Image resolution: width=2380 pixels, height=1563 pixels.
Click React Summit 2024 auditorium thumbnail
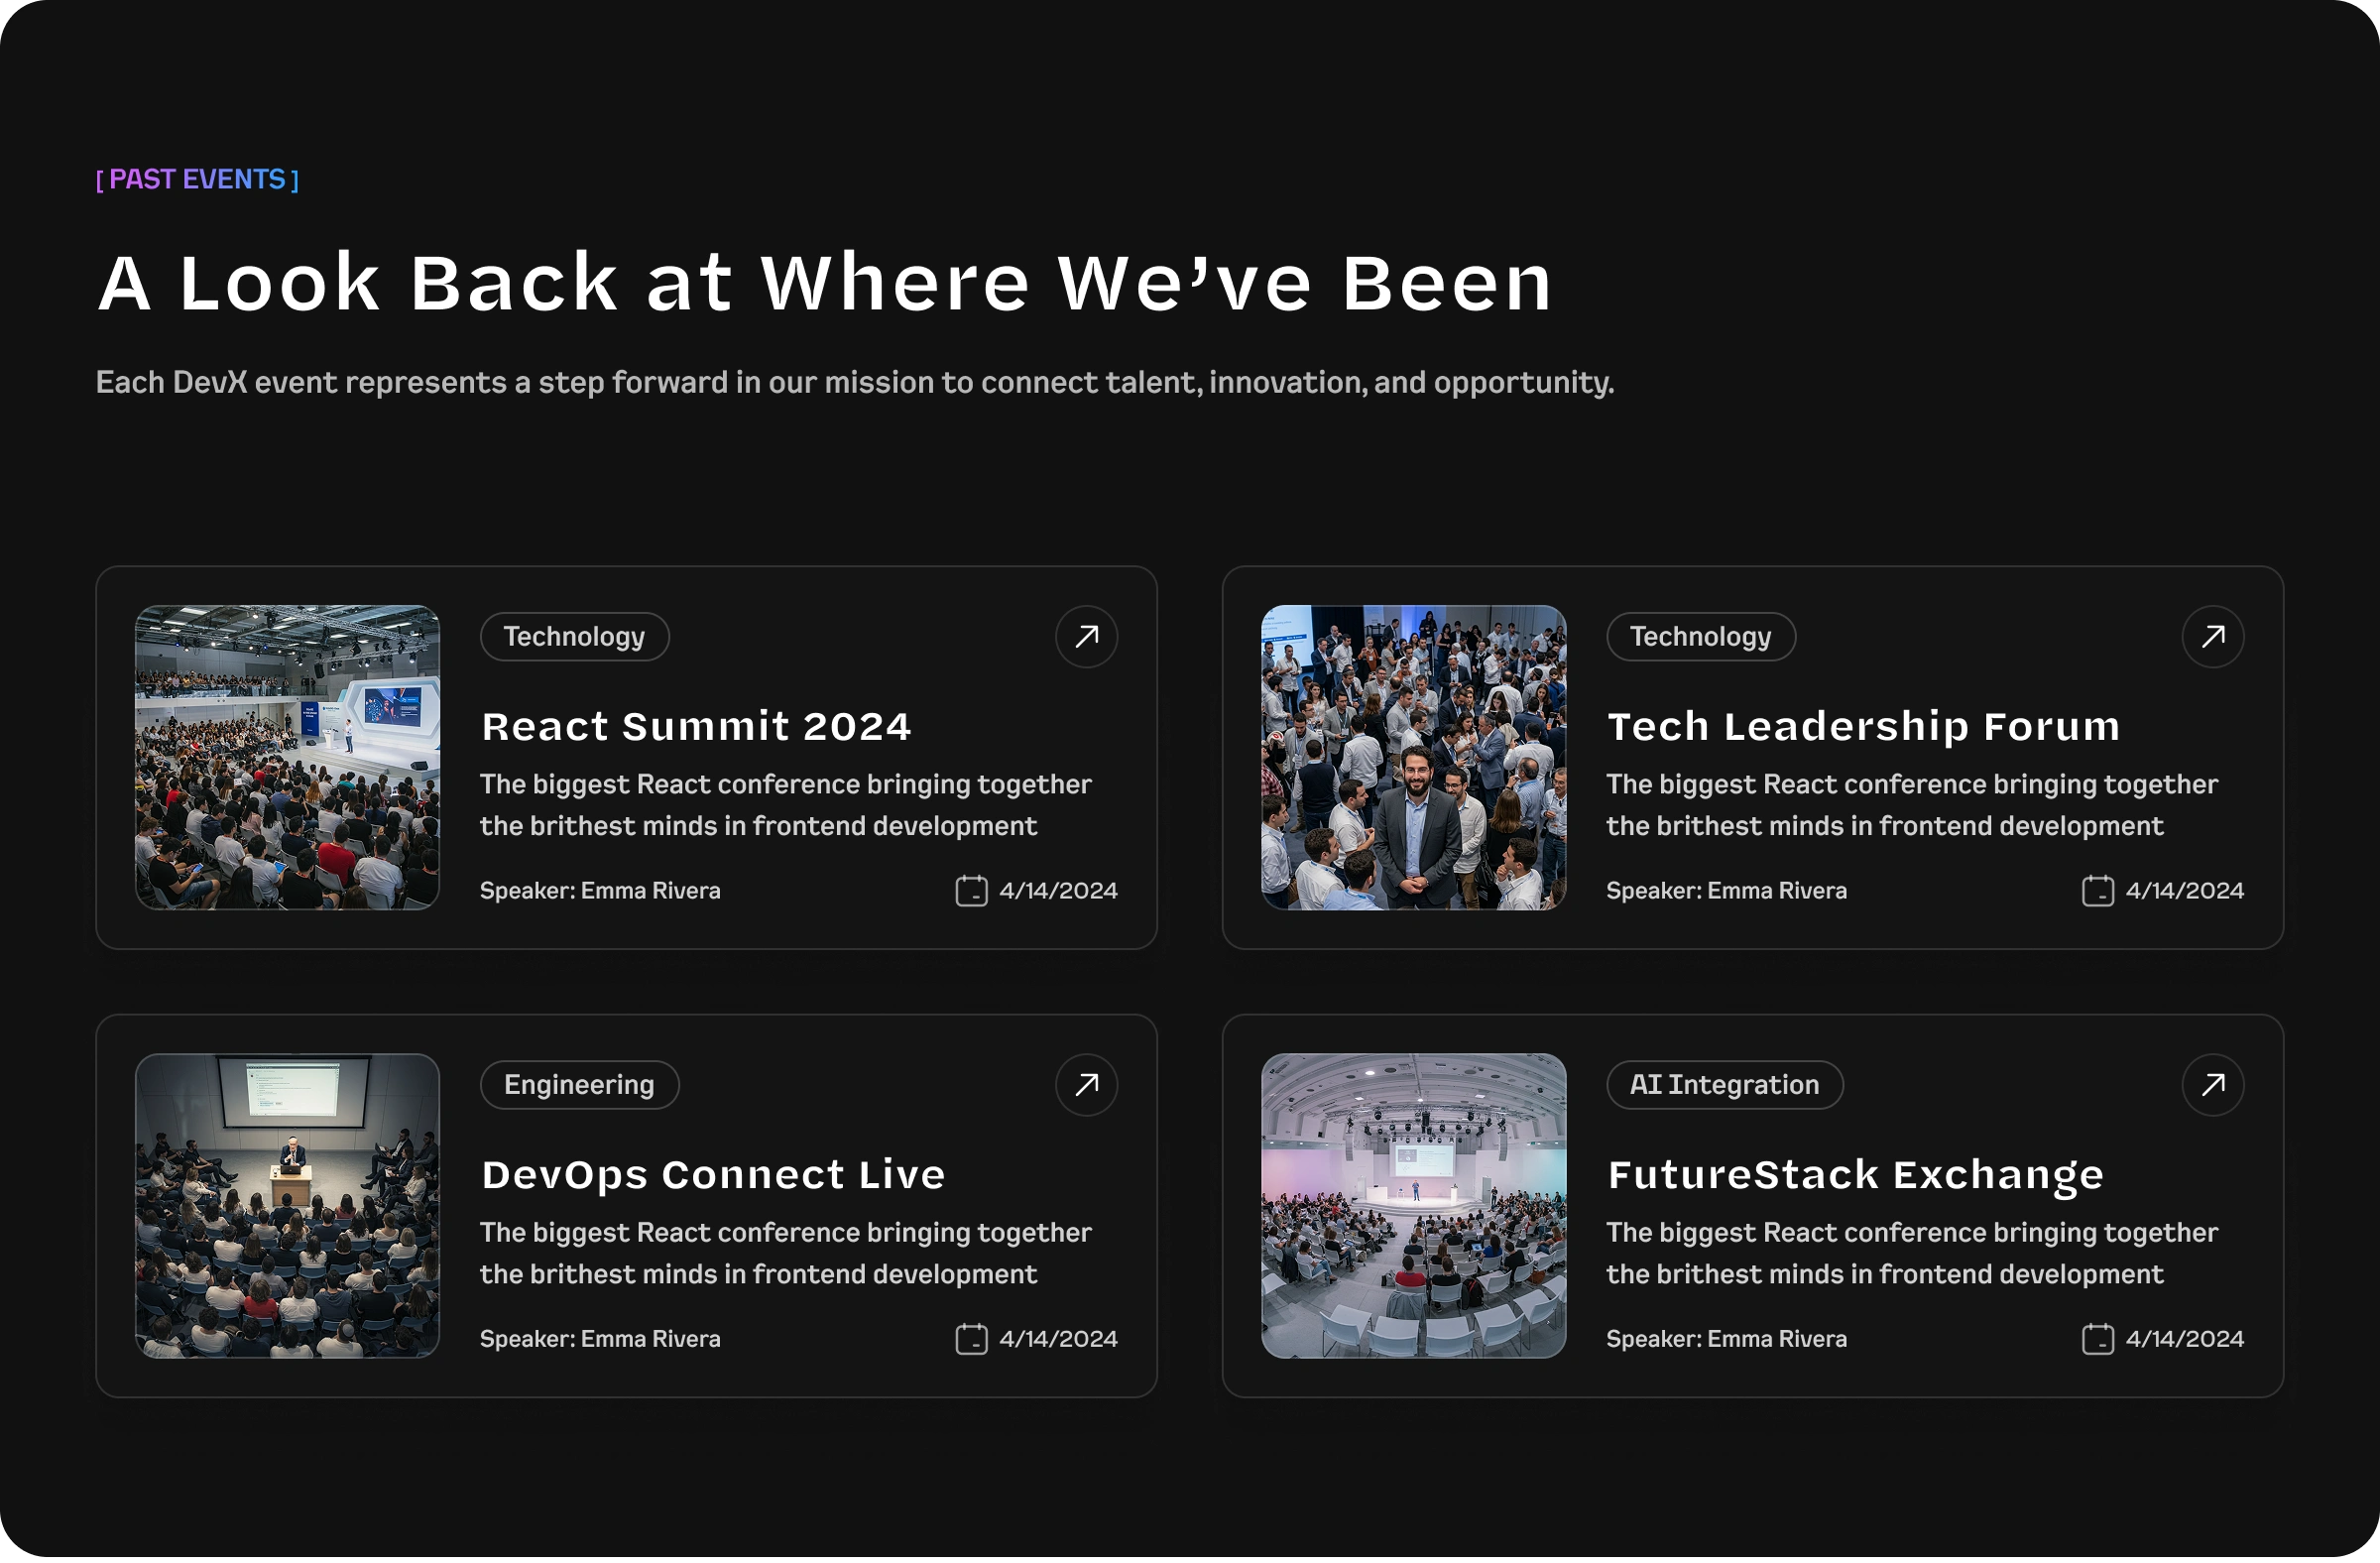pos(287,757)
